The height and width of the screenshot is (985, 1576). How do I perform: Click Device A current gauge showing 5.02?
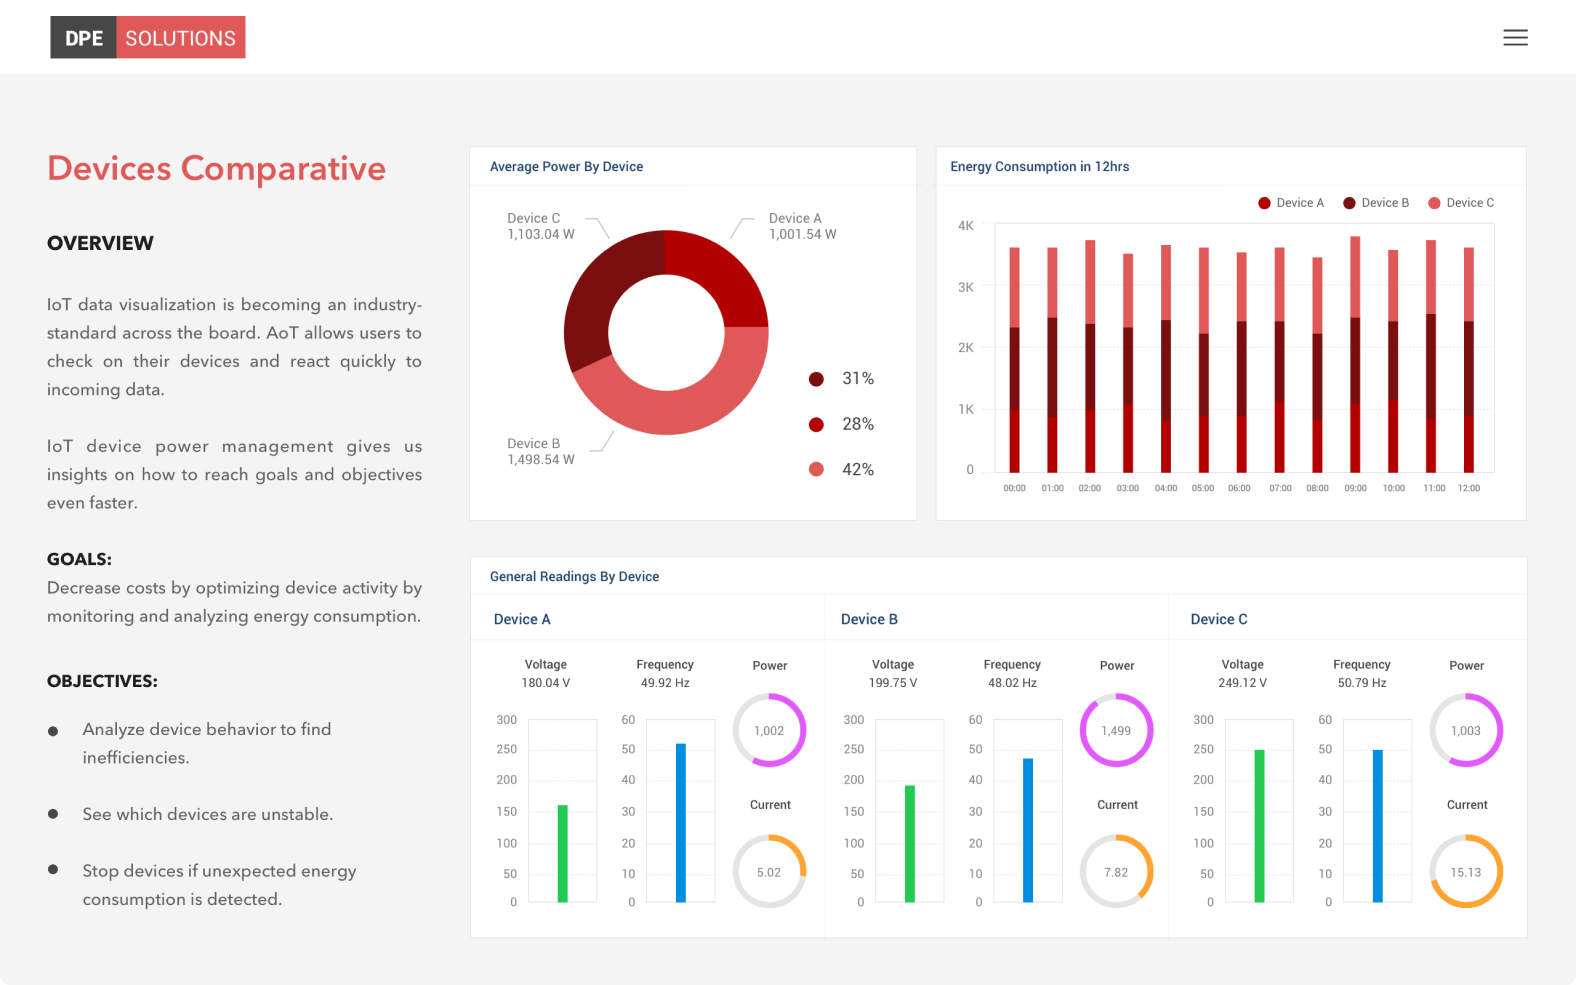coord(769,872)
